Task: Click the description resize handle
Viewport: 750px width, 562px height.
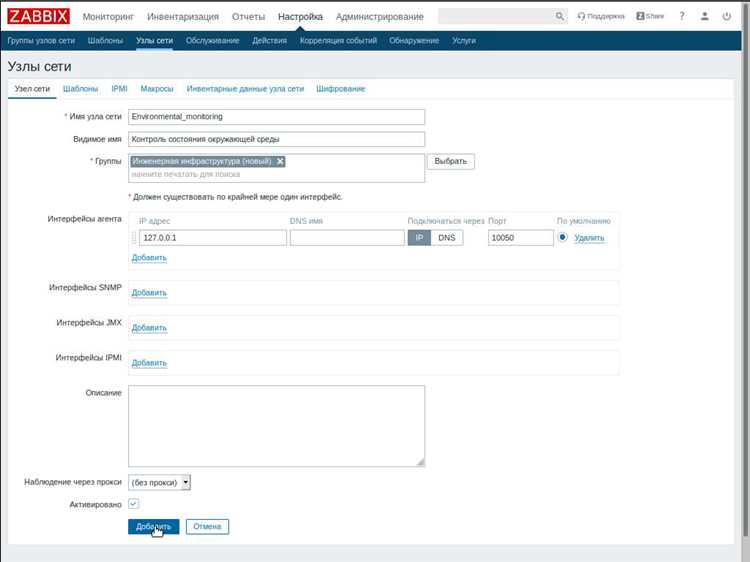Action: pyautogui.click(x=420, y=462)
